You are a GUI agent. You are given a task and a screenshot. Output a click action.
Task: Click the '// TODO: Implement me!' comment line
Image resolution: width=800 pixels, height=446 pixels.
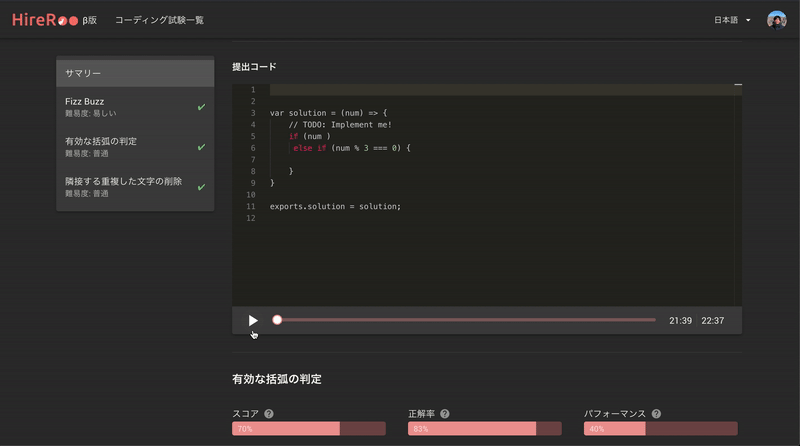point(340,125)
